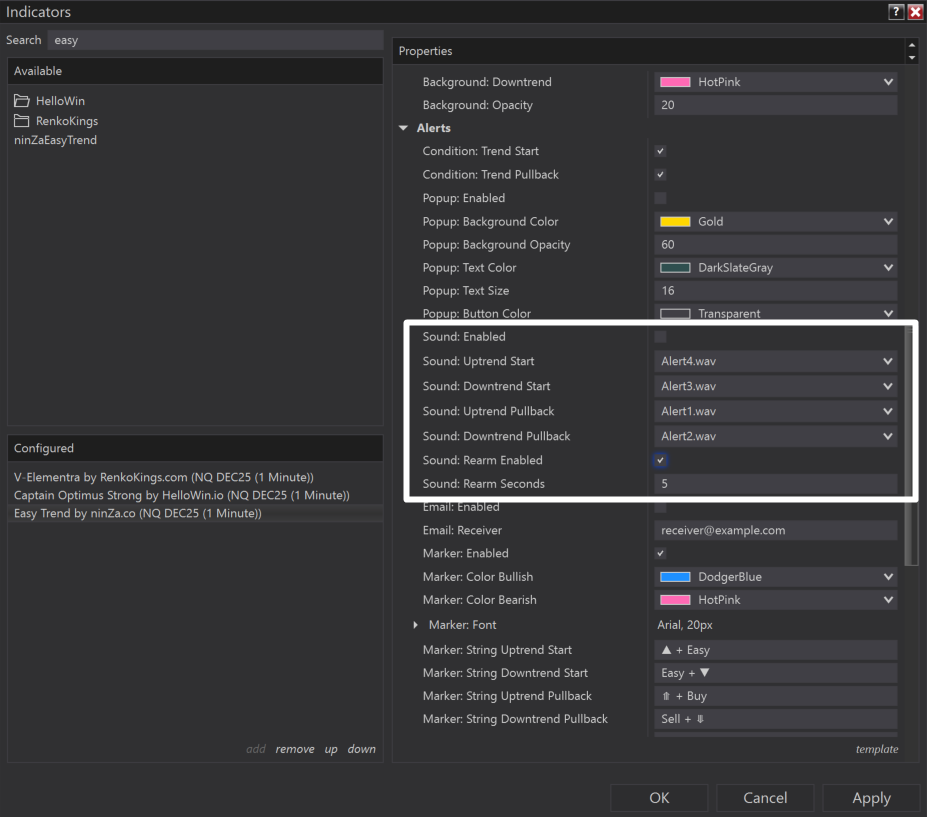Click the Cancel button

pyautogui.click(x=765, y=798)
